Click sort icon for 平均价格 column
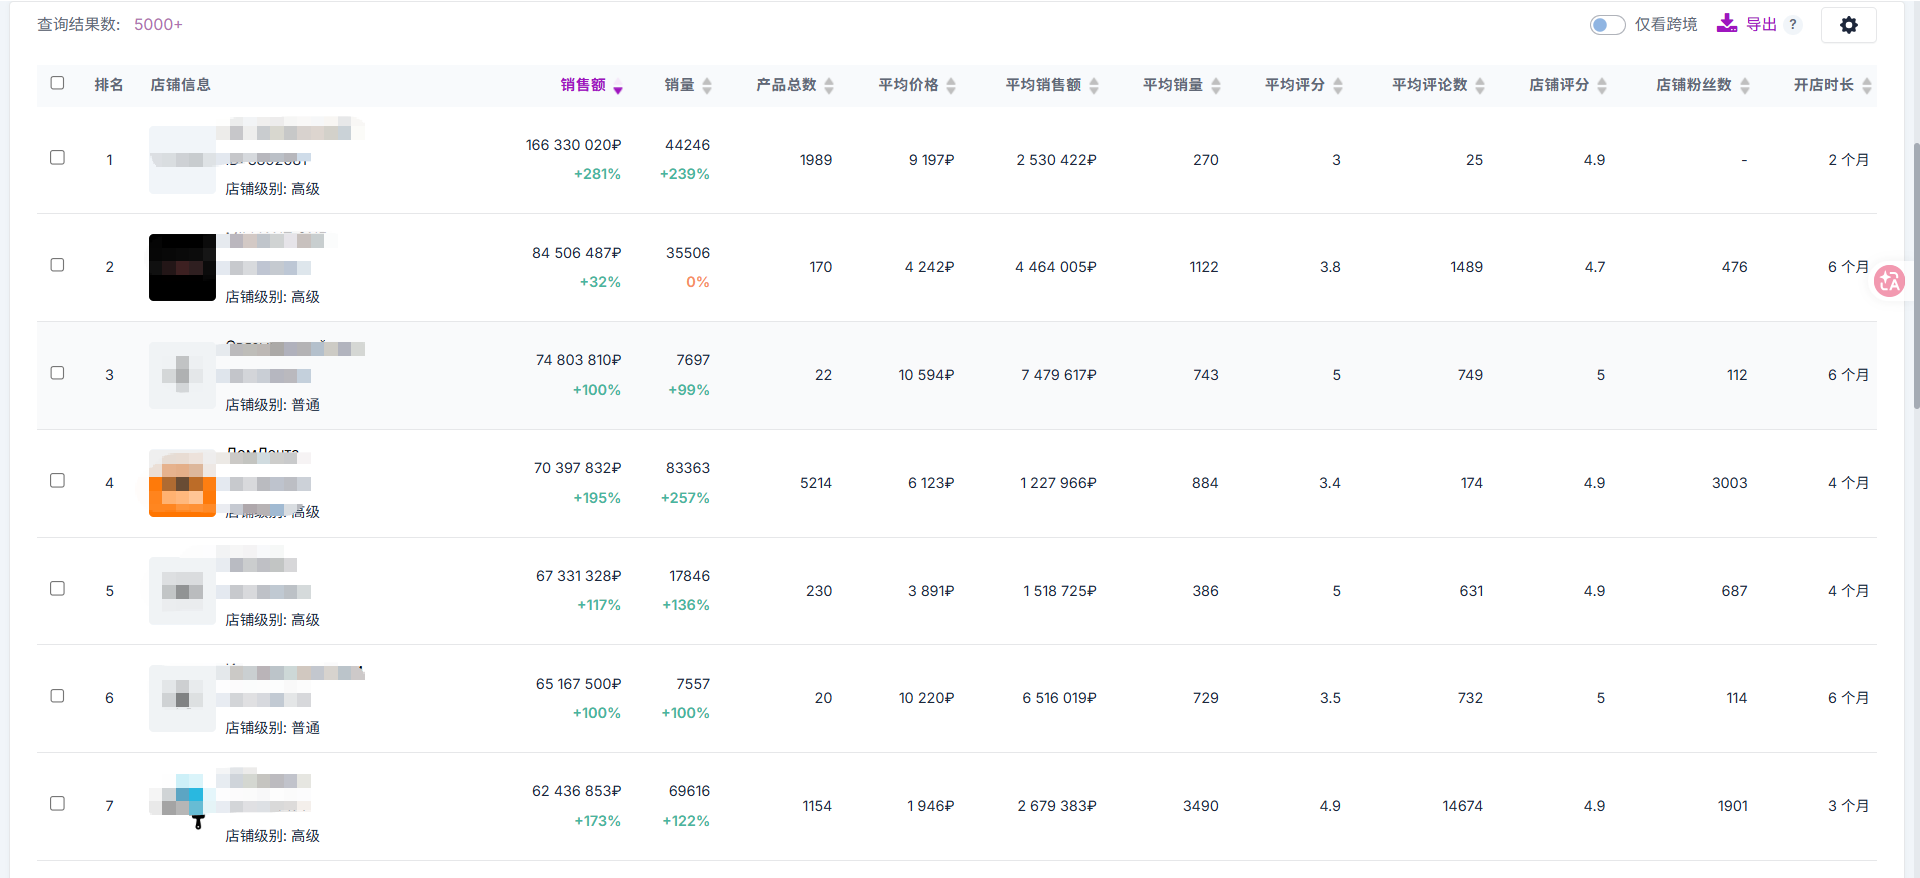Image resolution: width=1920 pixels, height=878 pixels. [951, 86]
